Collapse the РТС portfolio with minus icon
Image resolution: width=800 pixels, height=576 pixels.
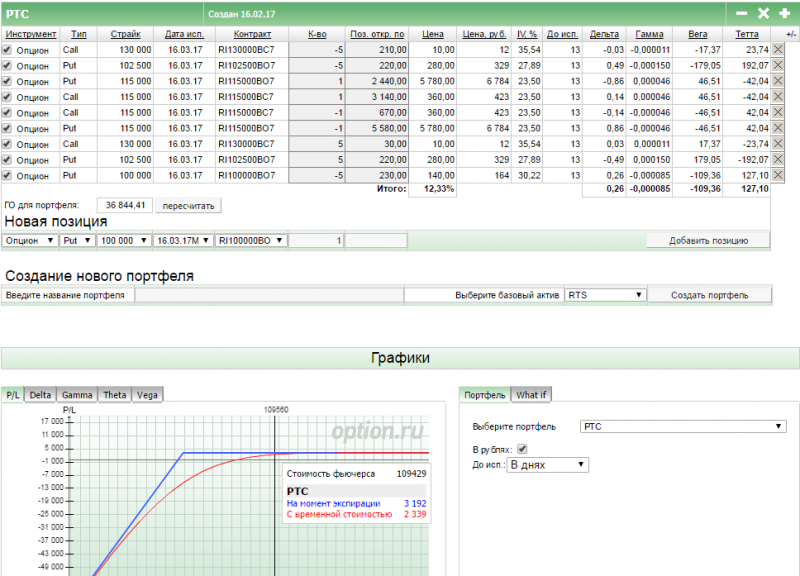(741, 14)
